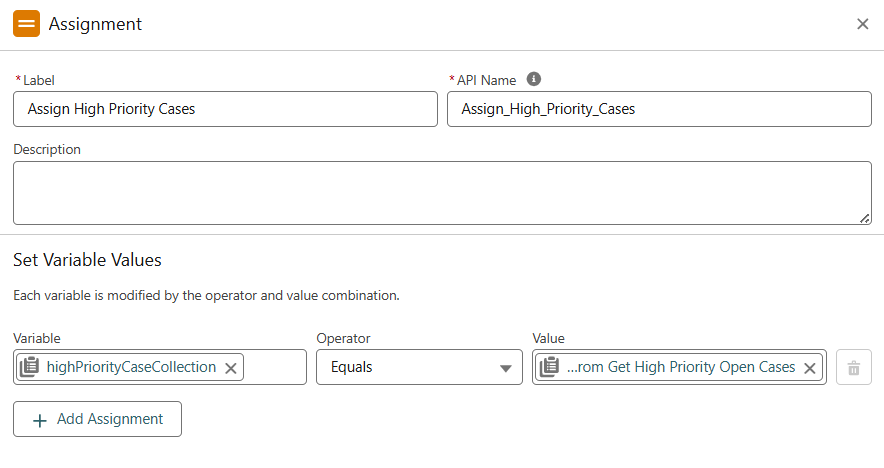Clear the Get High Priority Open Cases value
This screenshot has height=468, width=884.
coord(810,368)
